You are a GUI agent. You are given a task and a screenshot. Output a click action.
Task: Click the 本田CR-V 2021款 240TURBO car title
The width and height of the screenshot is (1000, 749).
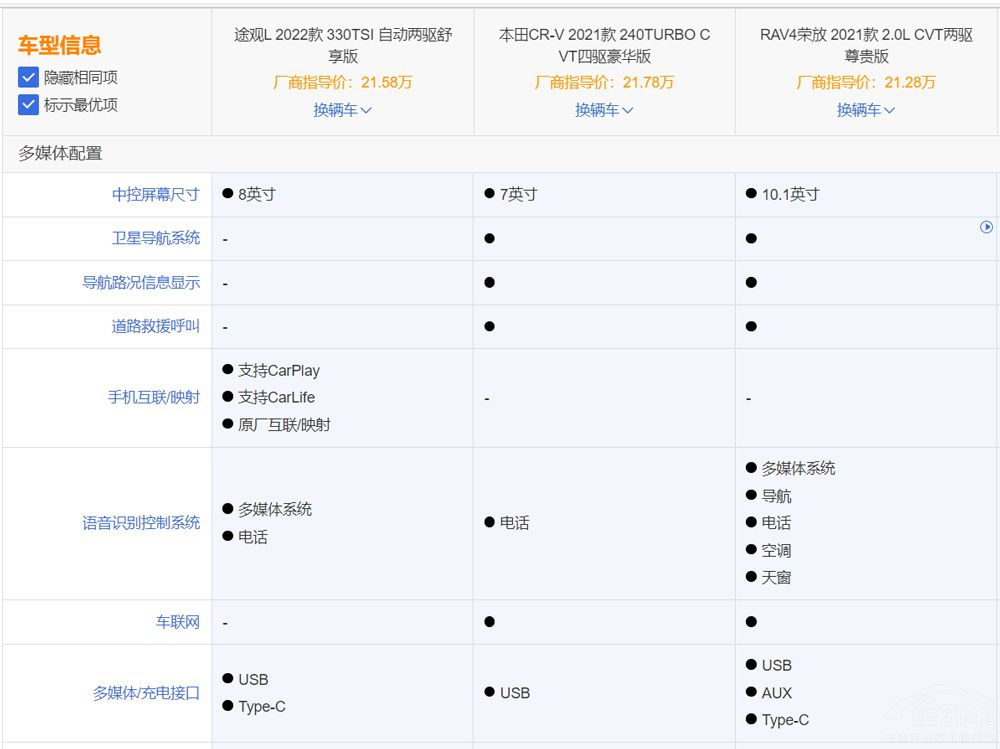(604, 45)
